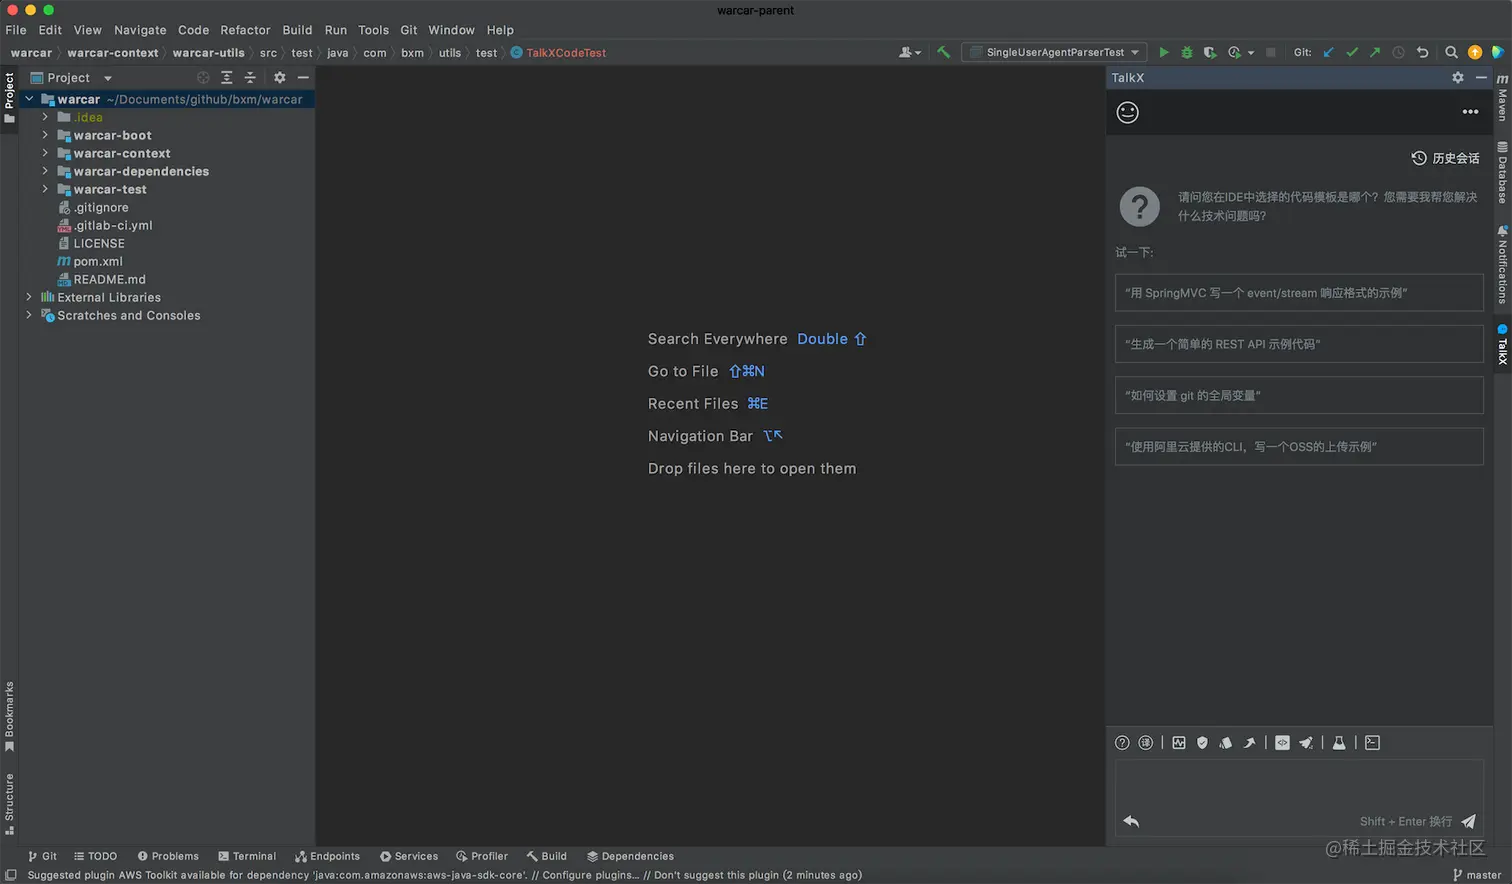Click the Git update project blue arrow
Viewport: 1512px width, 884px height.
tap(1328, 52)
